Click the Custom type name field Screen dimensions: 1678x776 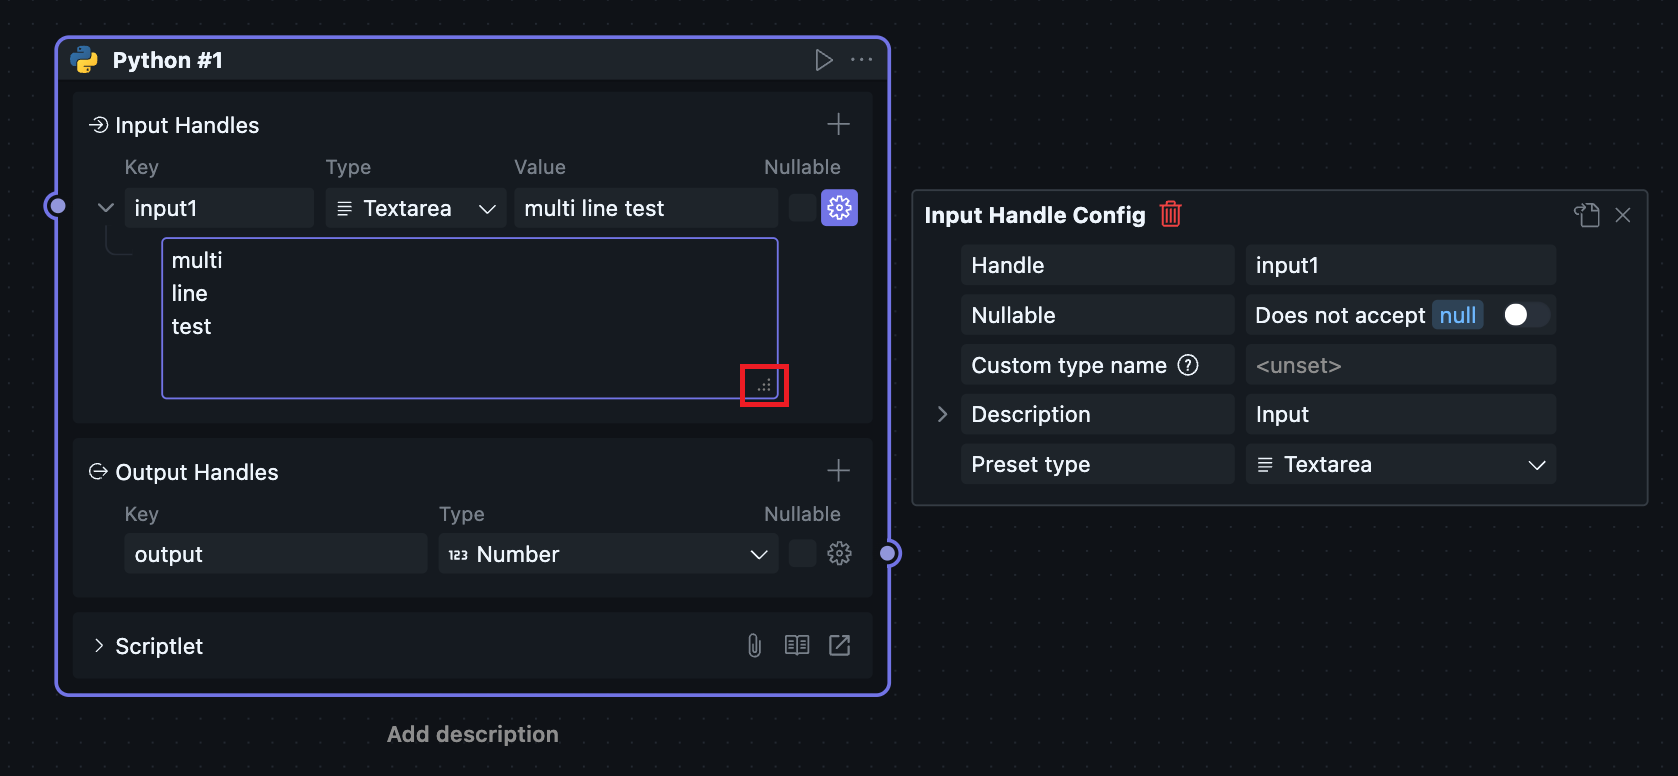[x=1400, y=365]
